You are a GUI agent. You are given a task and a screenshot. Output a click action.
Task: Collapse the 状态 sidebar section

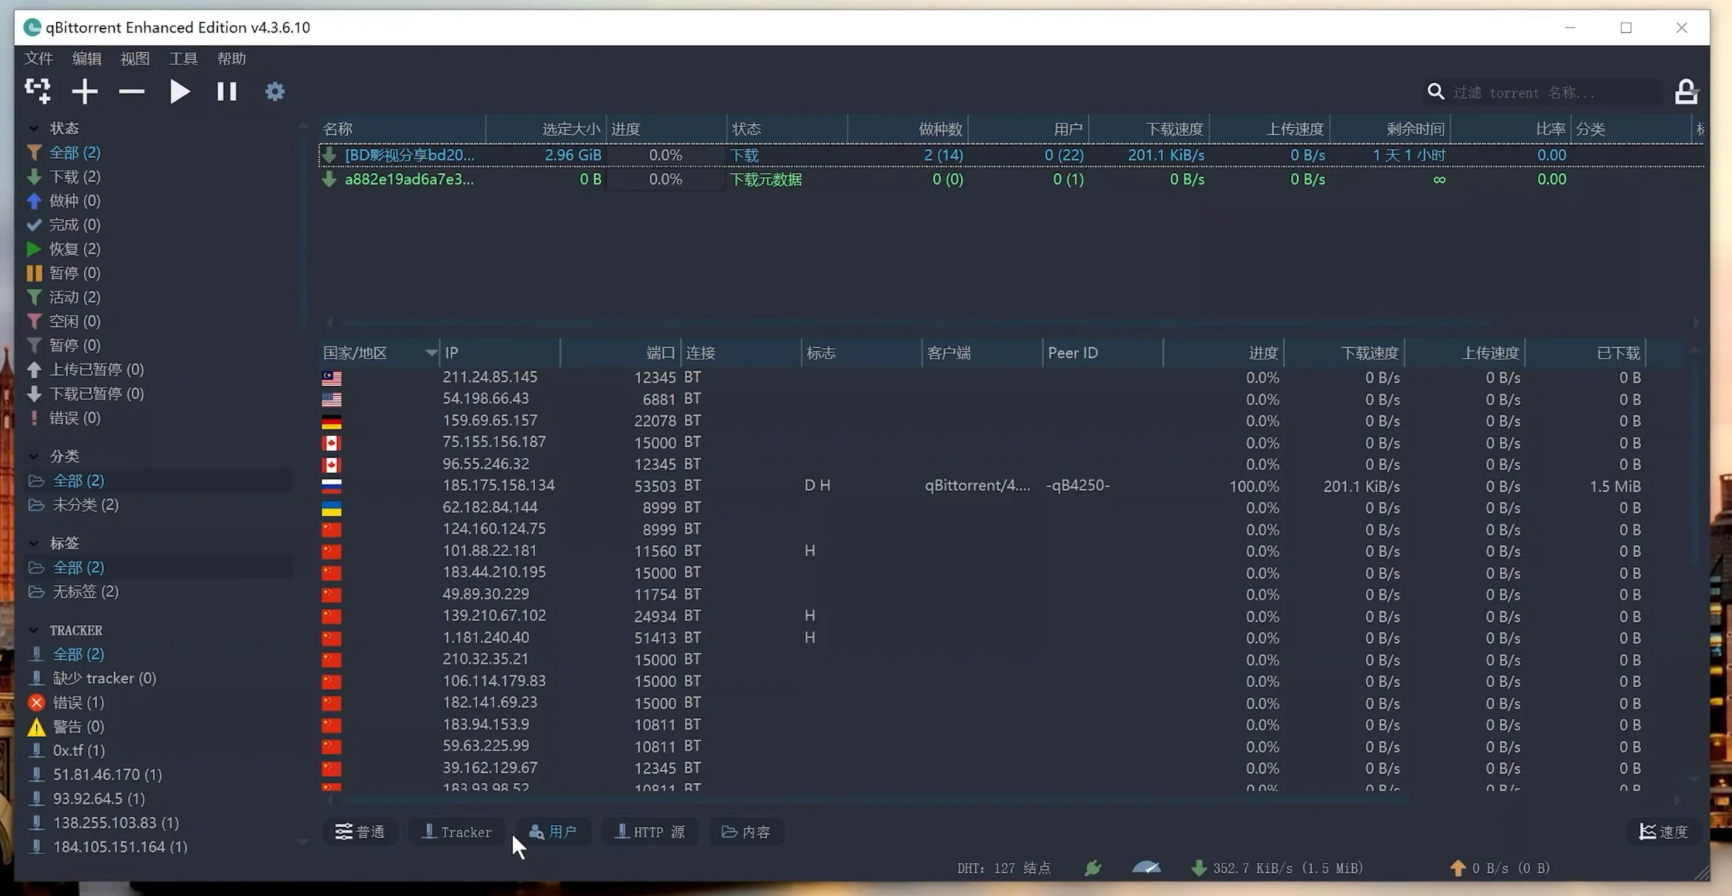coord(34,128)
